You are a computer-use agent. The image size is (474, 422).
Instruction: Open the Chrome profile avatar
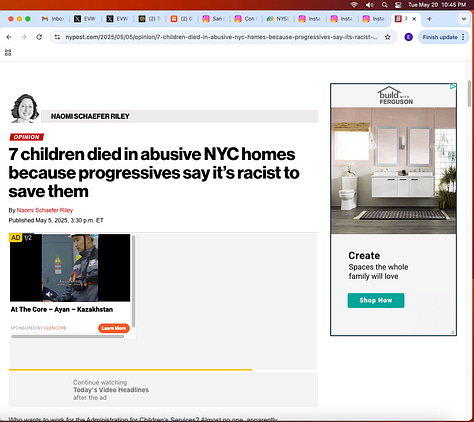[x=408, y=37]
